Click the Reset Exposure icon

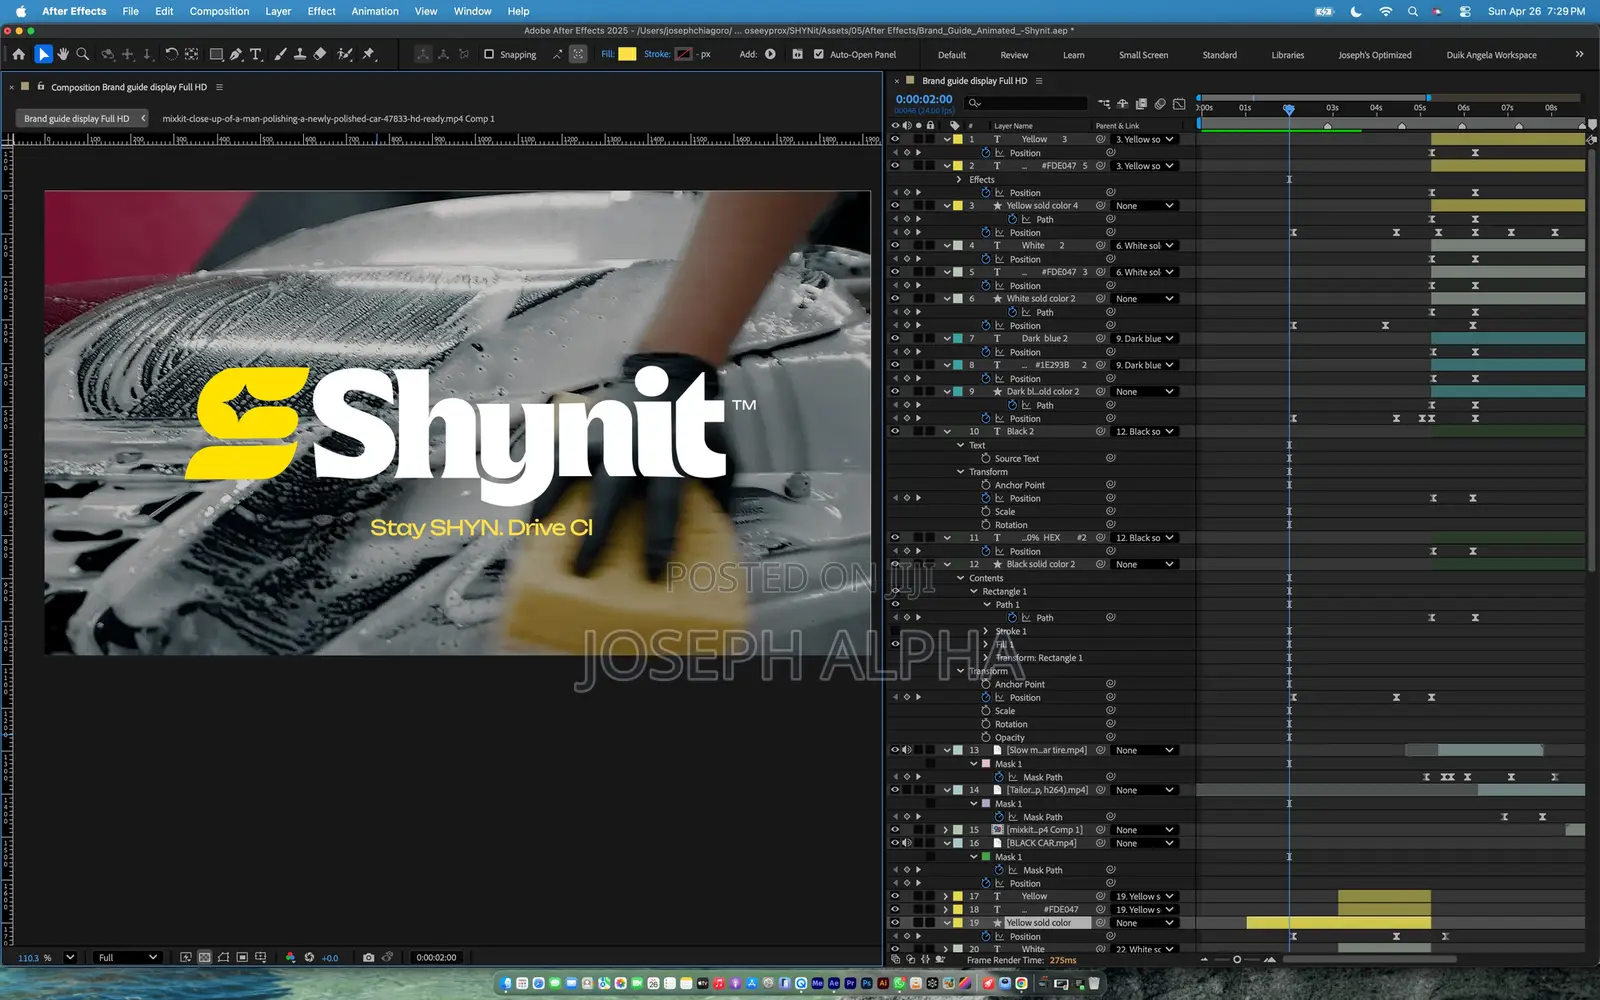pyautogui.click(x=309, y=957)
